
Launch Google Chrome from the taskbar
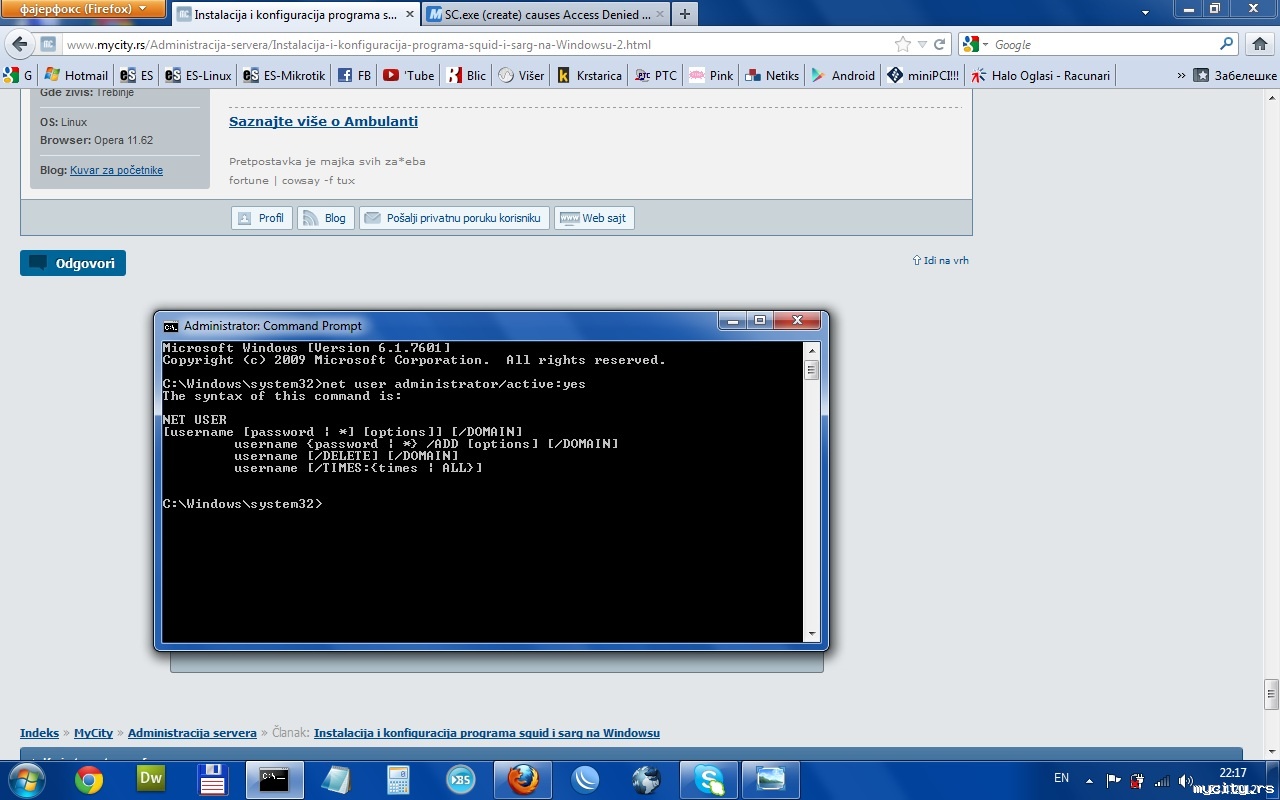click(89, 780)
